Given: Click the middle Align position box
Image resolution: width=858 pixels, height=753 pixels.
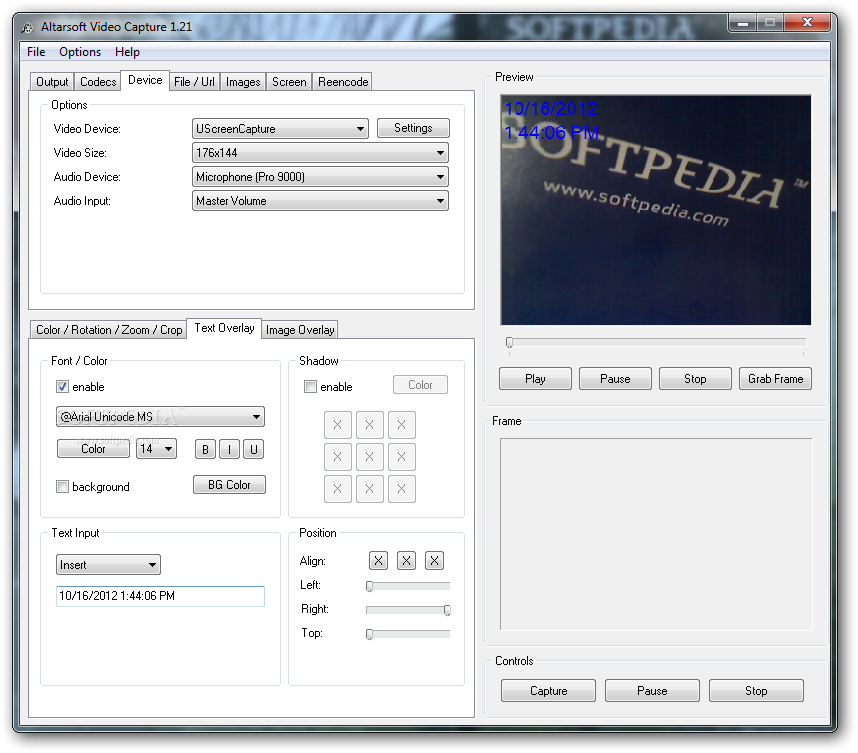Looking at the screenshot, I should coord(406,560).
